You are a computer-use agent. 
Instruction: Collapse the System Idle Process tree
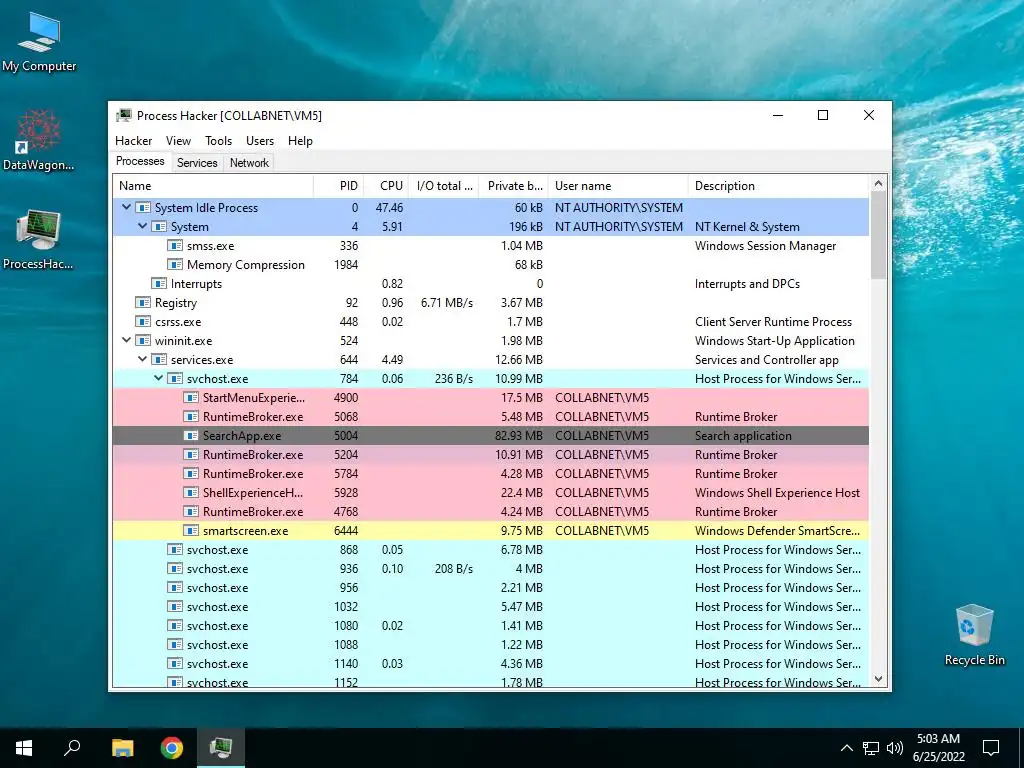point(127,207)
